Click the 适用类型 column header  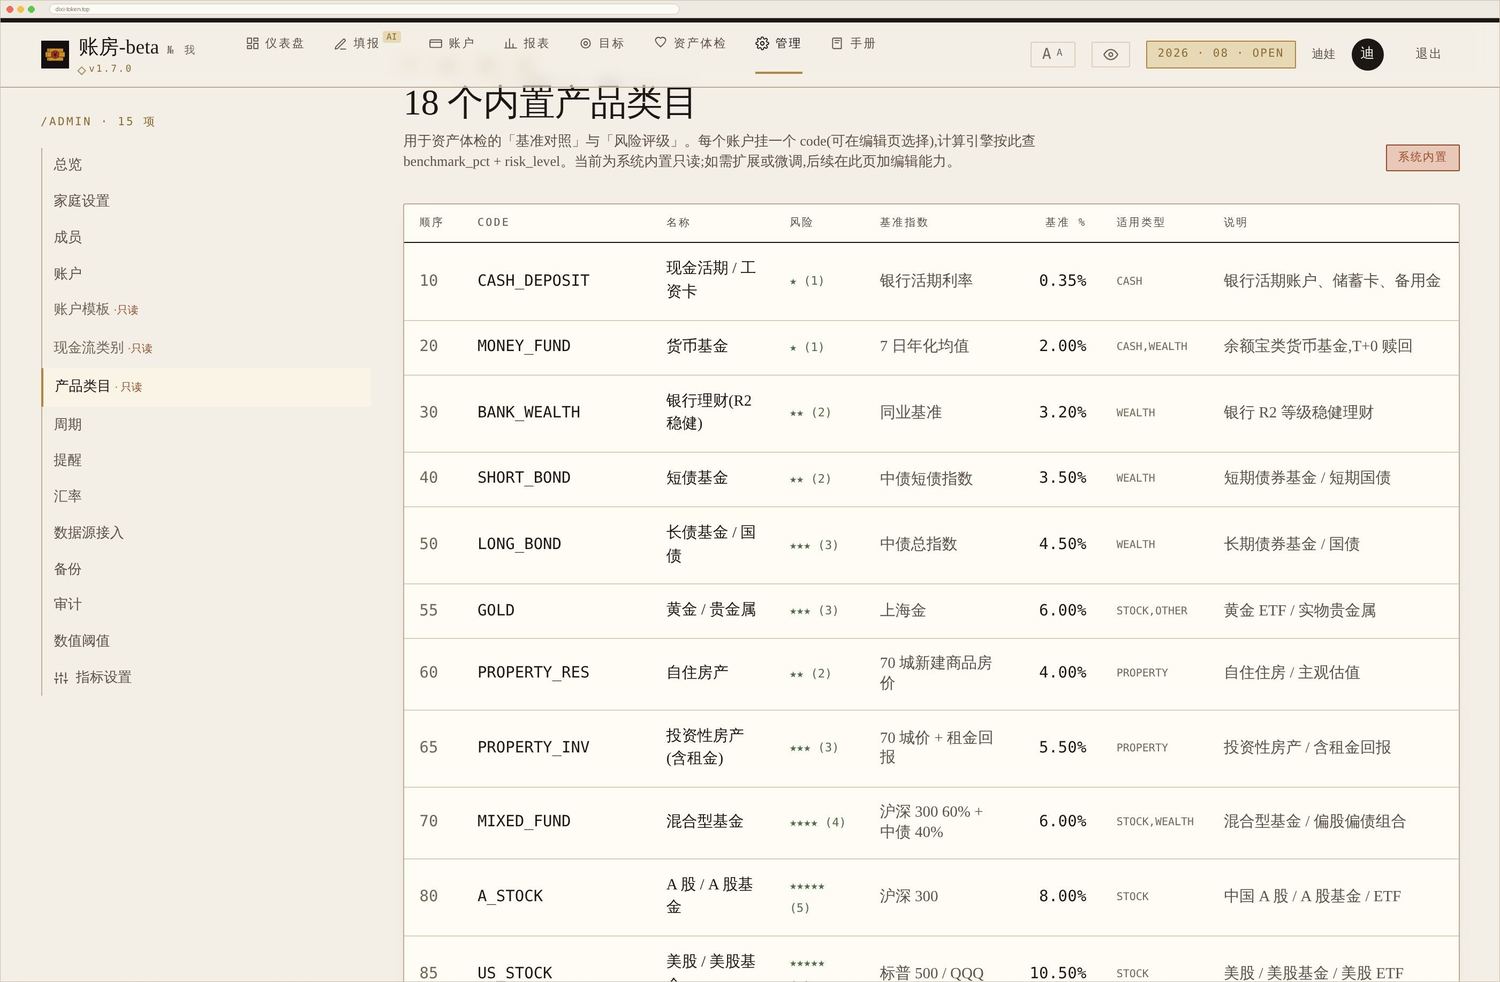[x=1140, y=222]
